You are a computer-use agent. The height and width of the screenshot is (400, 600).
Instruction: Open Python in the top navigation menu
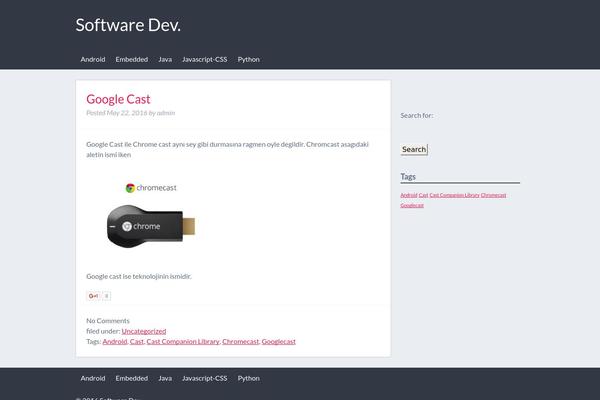tap(248, 59)
